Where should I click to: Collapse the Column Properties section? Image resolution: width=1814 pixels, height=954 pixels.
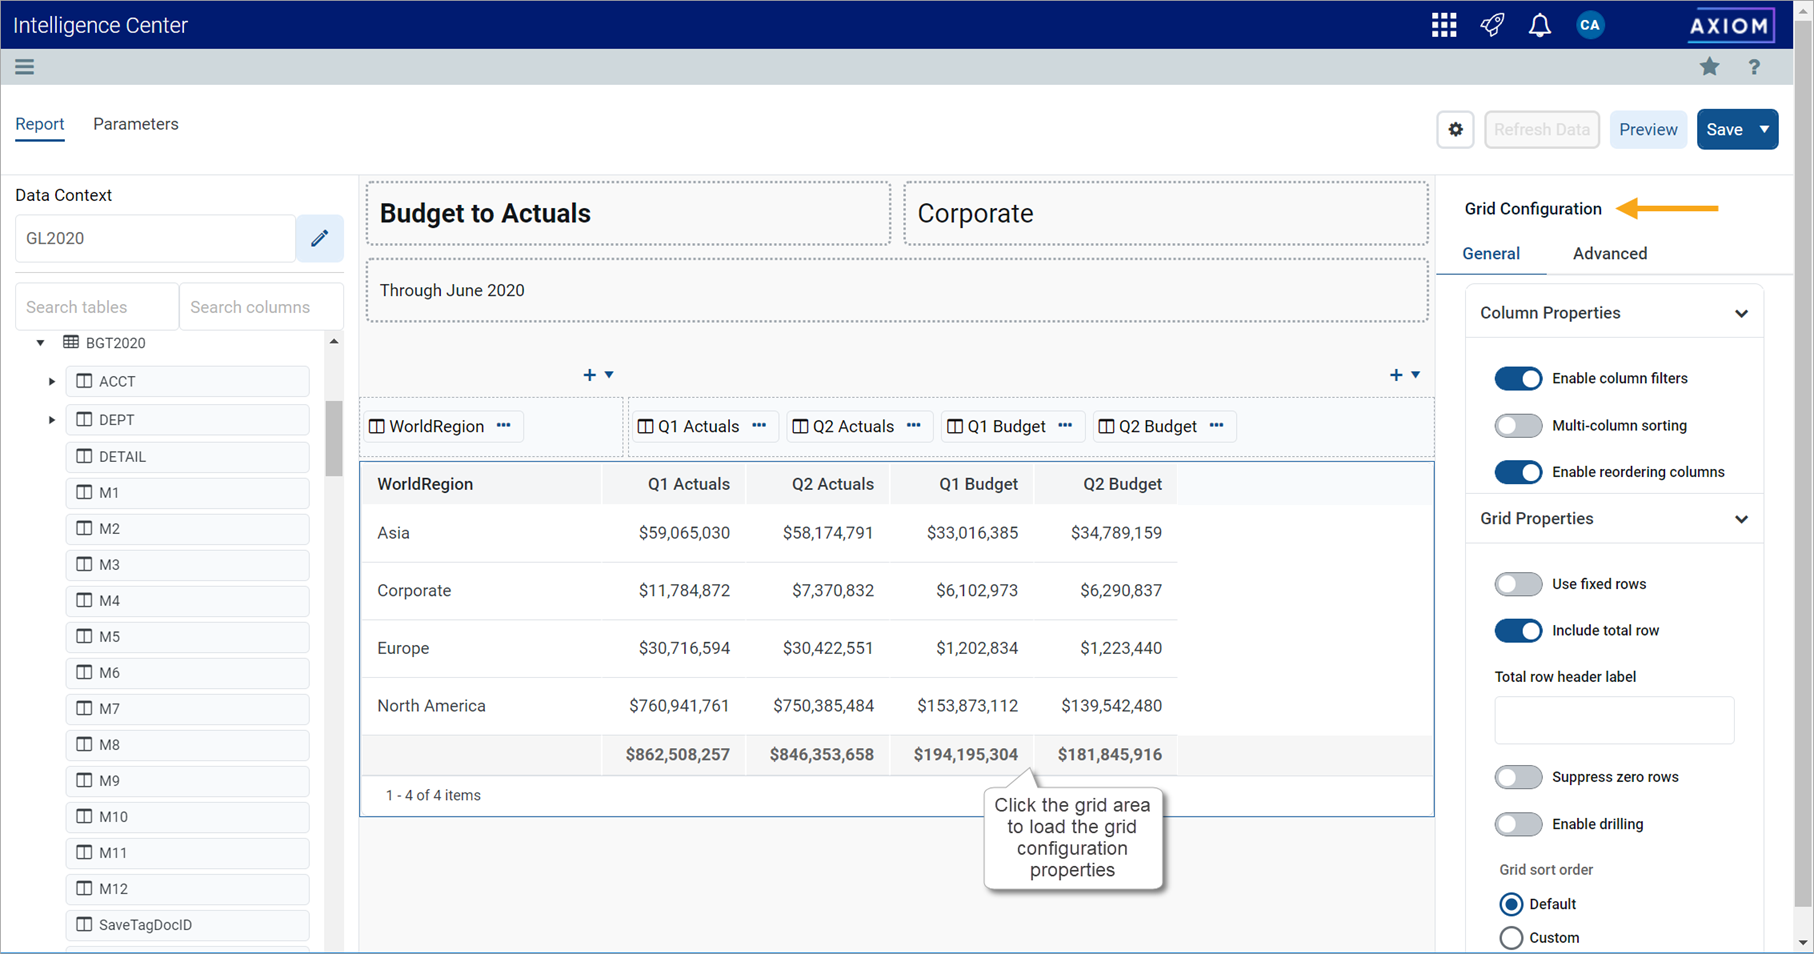click(1741, 314)
